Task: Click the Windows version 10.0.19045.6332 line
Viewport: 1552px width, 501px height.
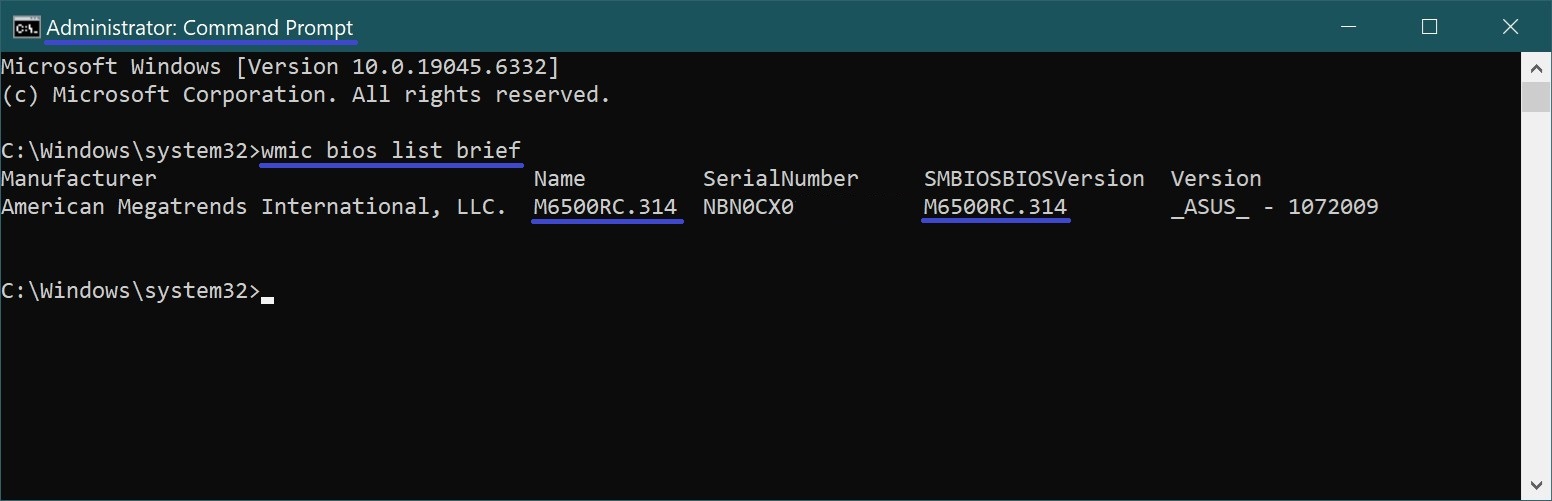Action: pos(280,67)
